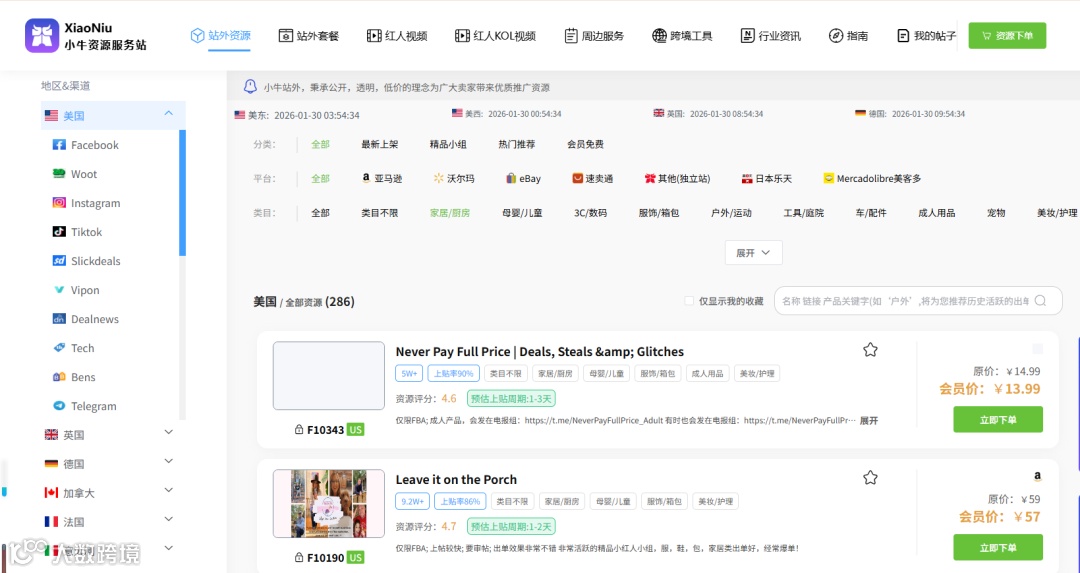Click the 预估上贴周期:1-2天 tag
This screenshot has height=573, width=1080.
click(511, 526)
